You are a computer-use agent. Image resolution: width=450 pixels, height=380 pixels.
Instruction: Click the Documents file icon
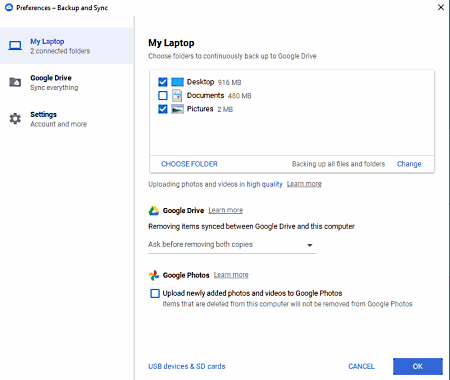(177, 96)
